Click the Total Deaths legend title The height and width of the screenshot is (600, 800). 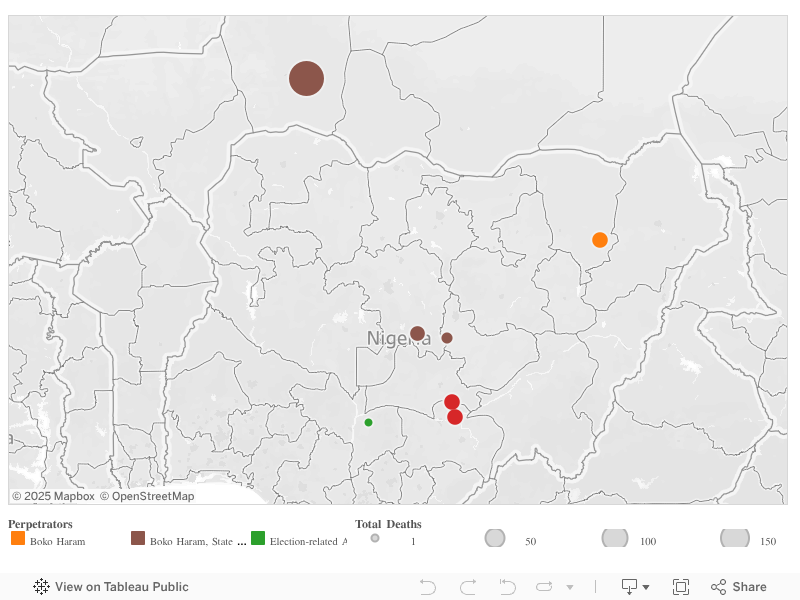point(388,524)
